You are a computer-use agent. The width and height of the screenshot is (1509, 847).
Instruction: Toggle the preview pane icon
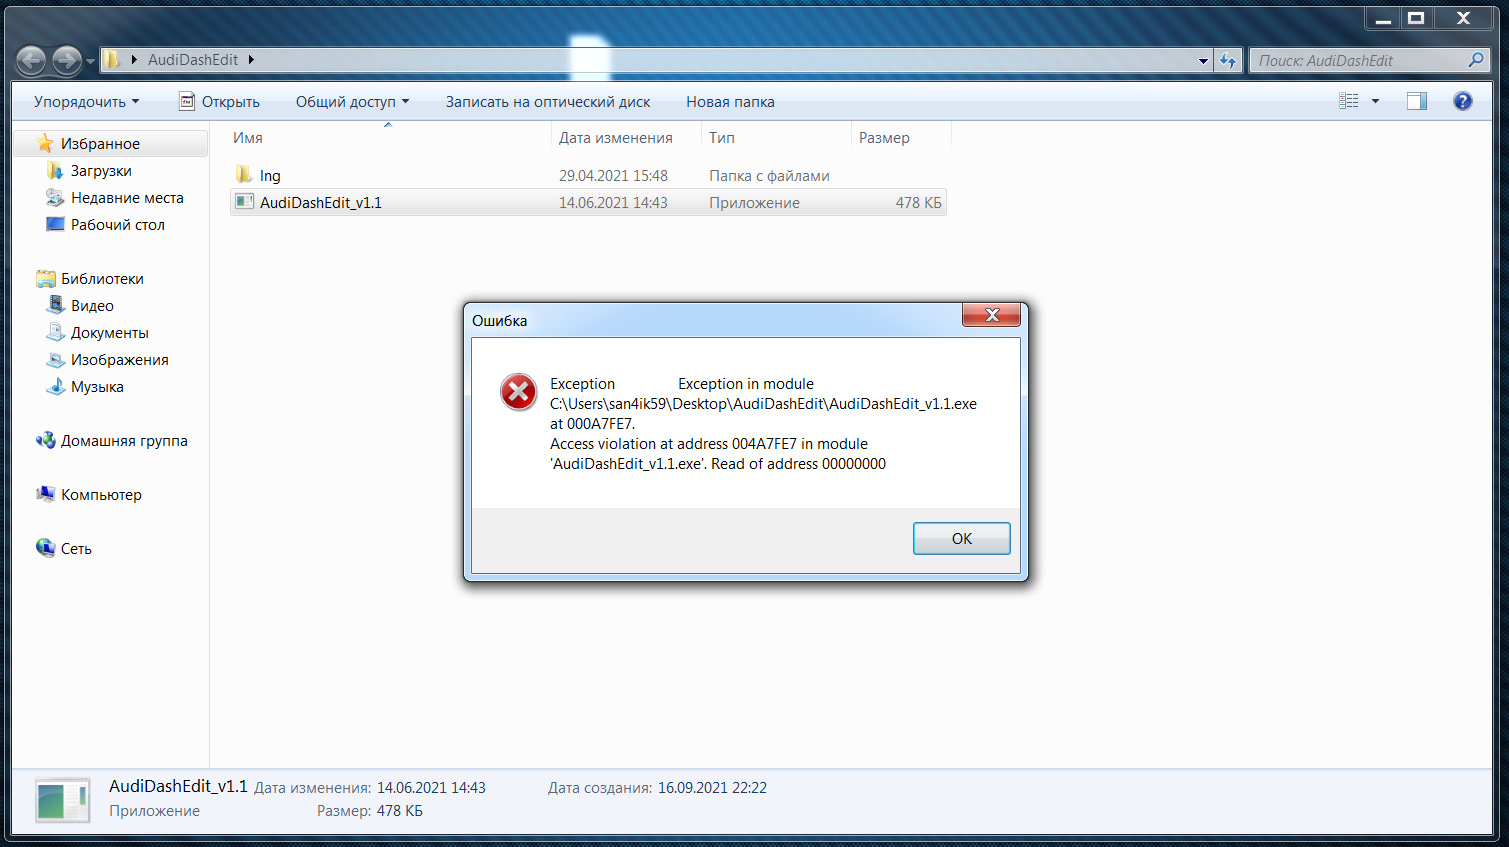(x=1416, y=101)
